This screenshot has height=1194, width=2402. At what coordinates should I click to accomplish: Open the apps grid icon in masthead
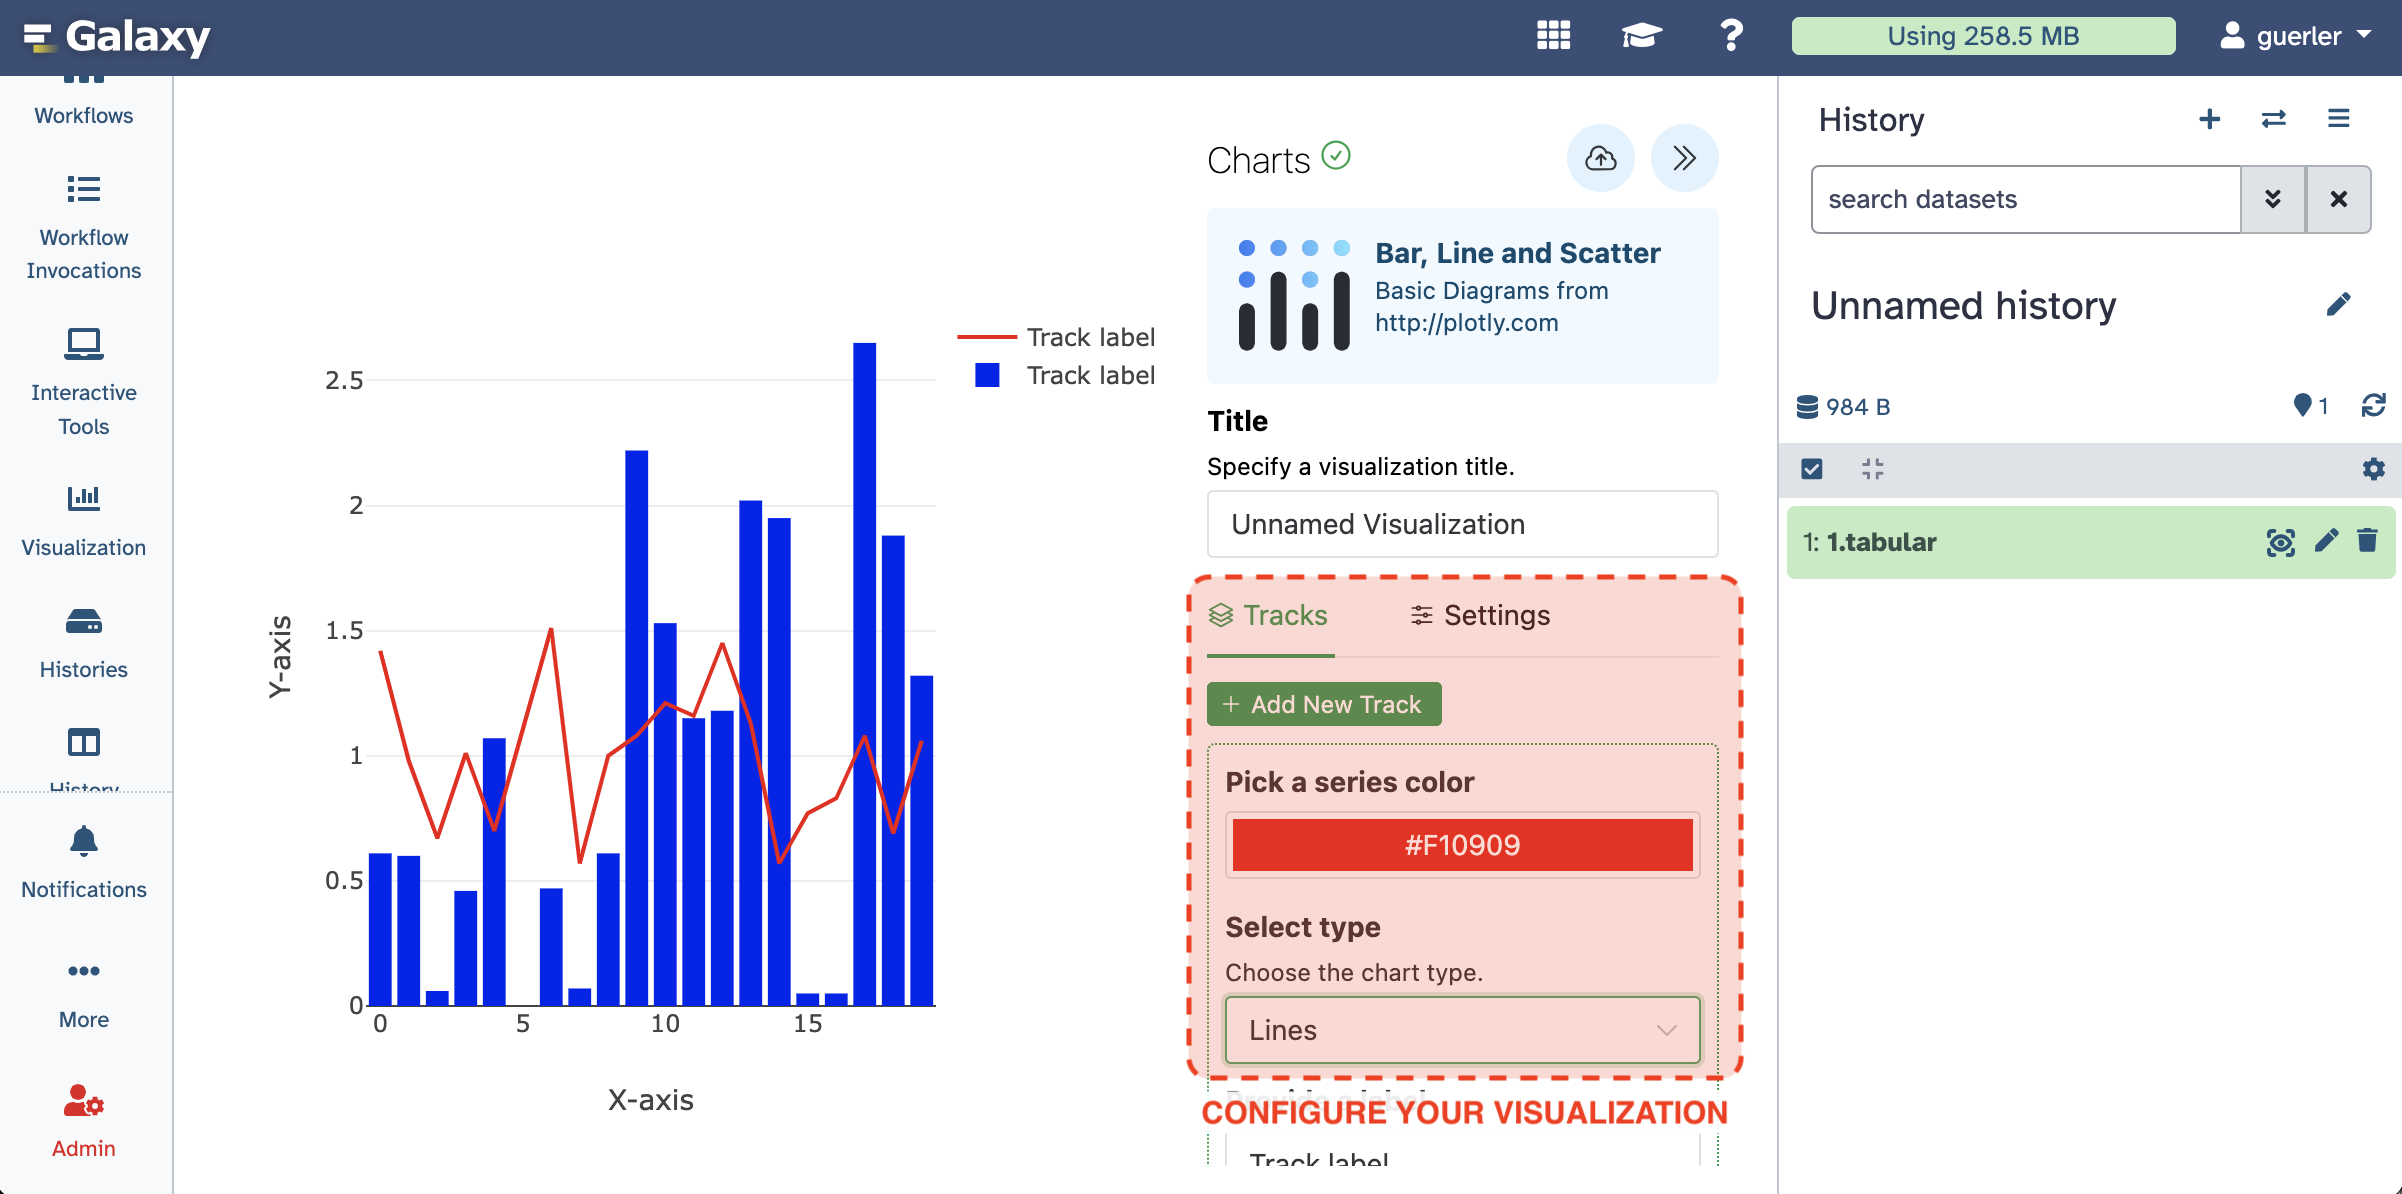1553,36
